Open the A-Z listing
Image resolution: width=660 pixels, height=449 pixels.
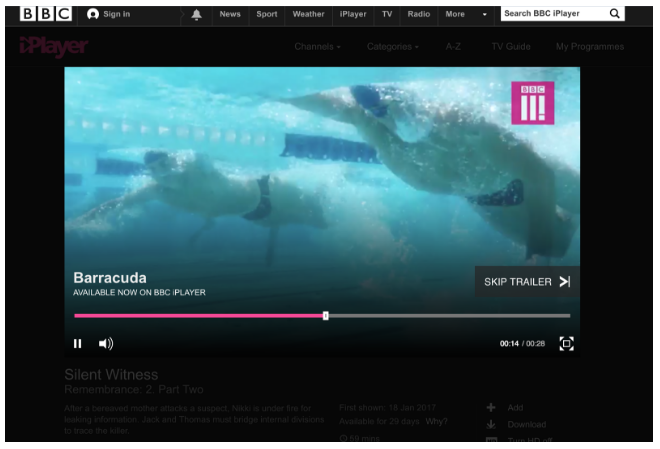[x=453, y=47]
